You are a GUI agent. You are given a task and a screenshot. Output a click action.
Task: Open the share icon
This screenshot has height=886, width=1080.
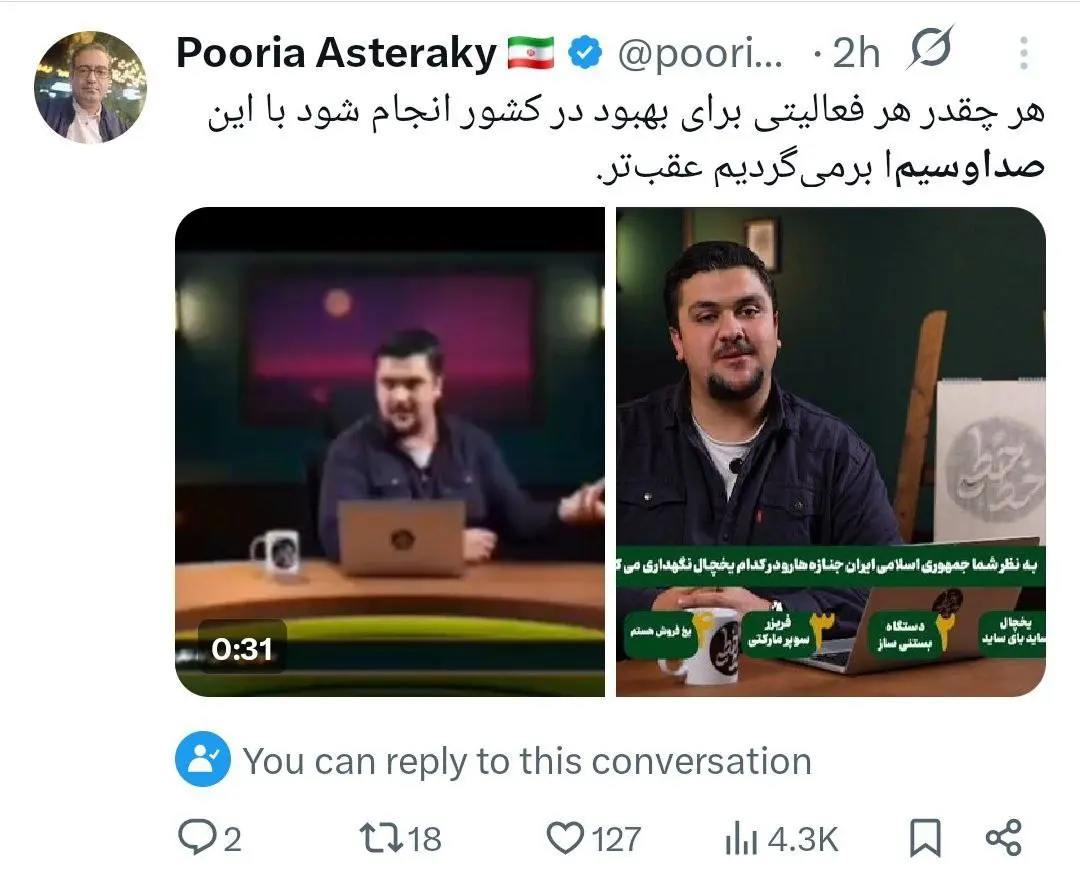[x=1004, y=838]
